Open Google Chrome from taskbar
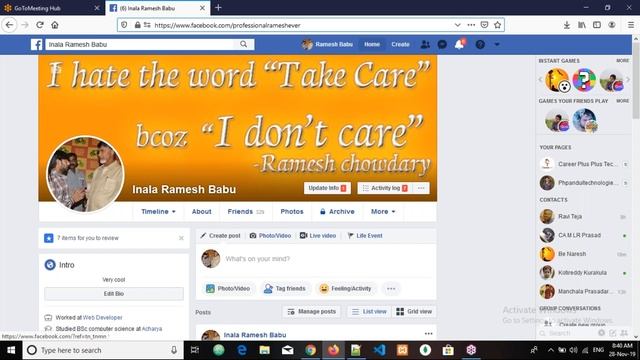This screenshot has height=360, width=640. pos(311,350)
